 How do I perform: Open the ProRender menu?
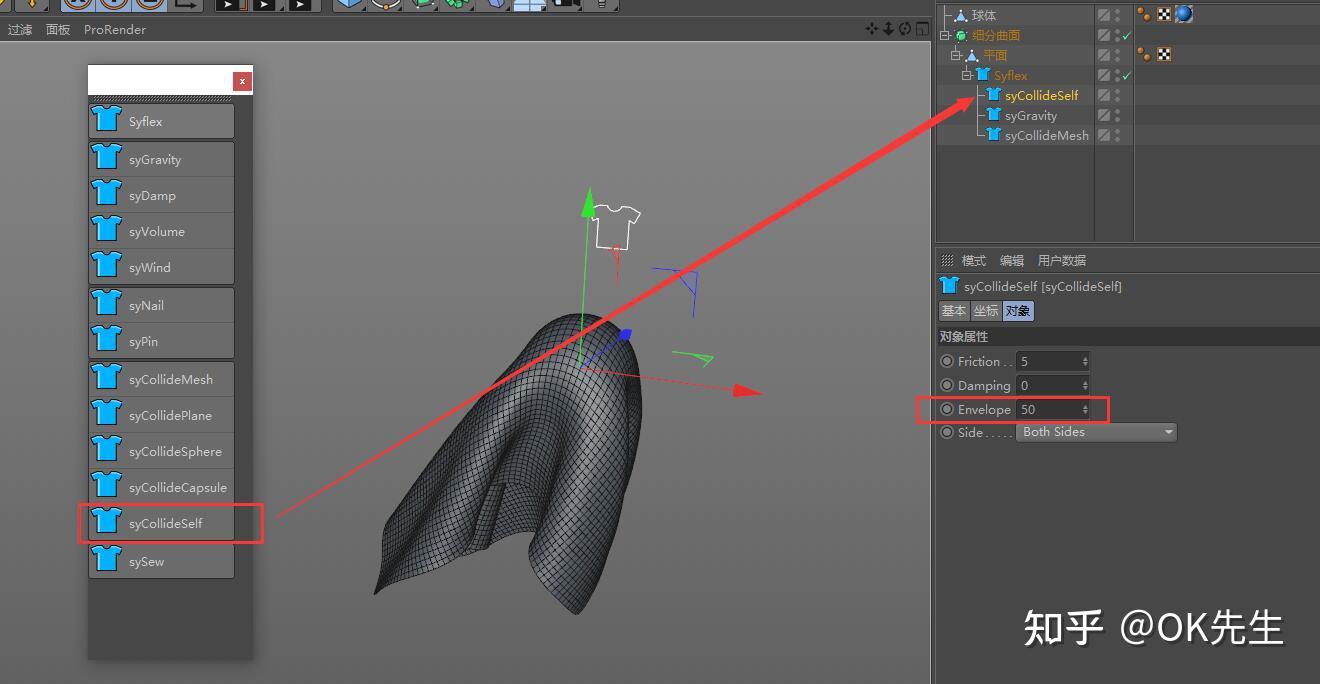pos(114,29)
